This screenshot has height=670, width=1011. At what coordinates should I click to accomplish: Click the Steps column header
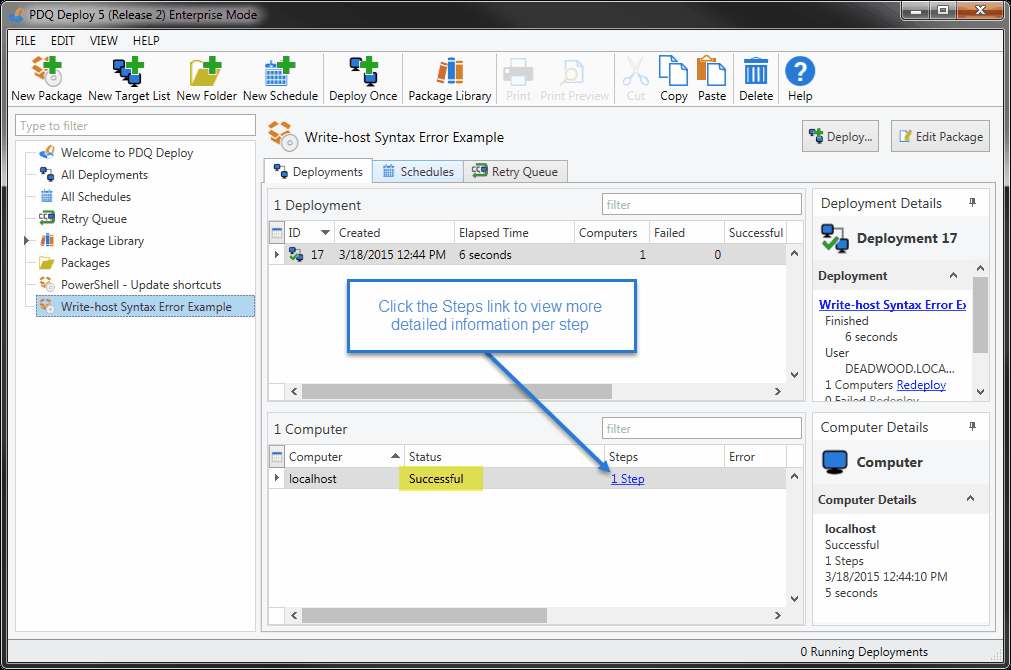(664, 457)
